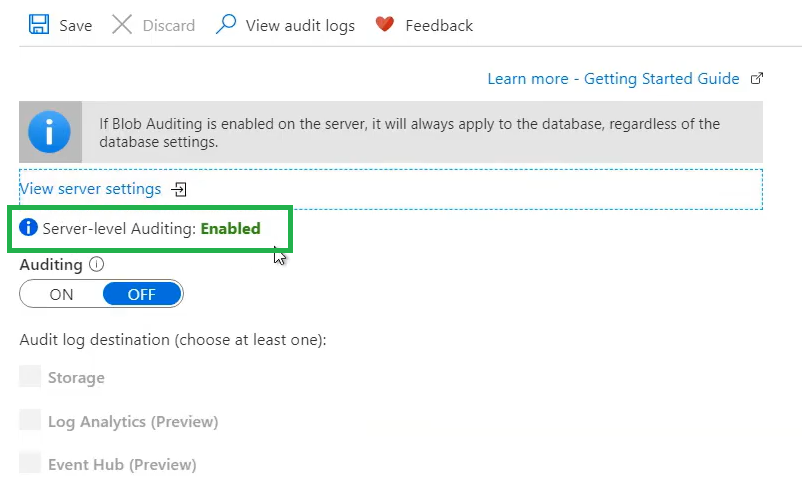Image resolution: width=802 pixels, height=490 pixels.
Task: Click the Save floppy disk icon
Action: pos(39,25)
